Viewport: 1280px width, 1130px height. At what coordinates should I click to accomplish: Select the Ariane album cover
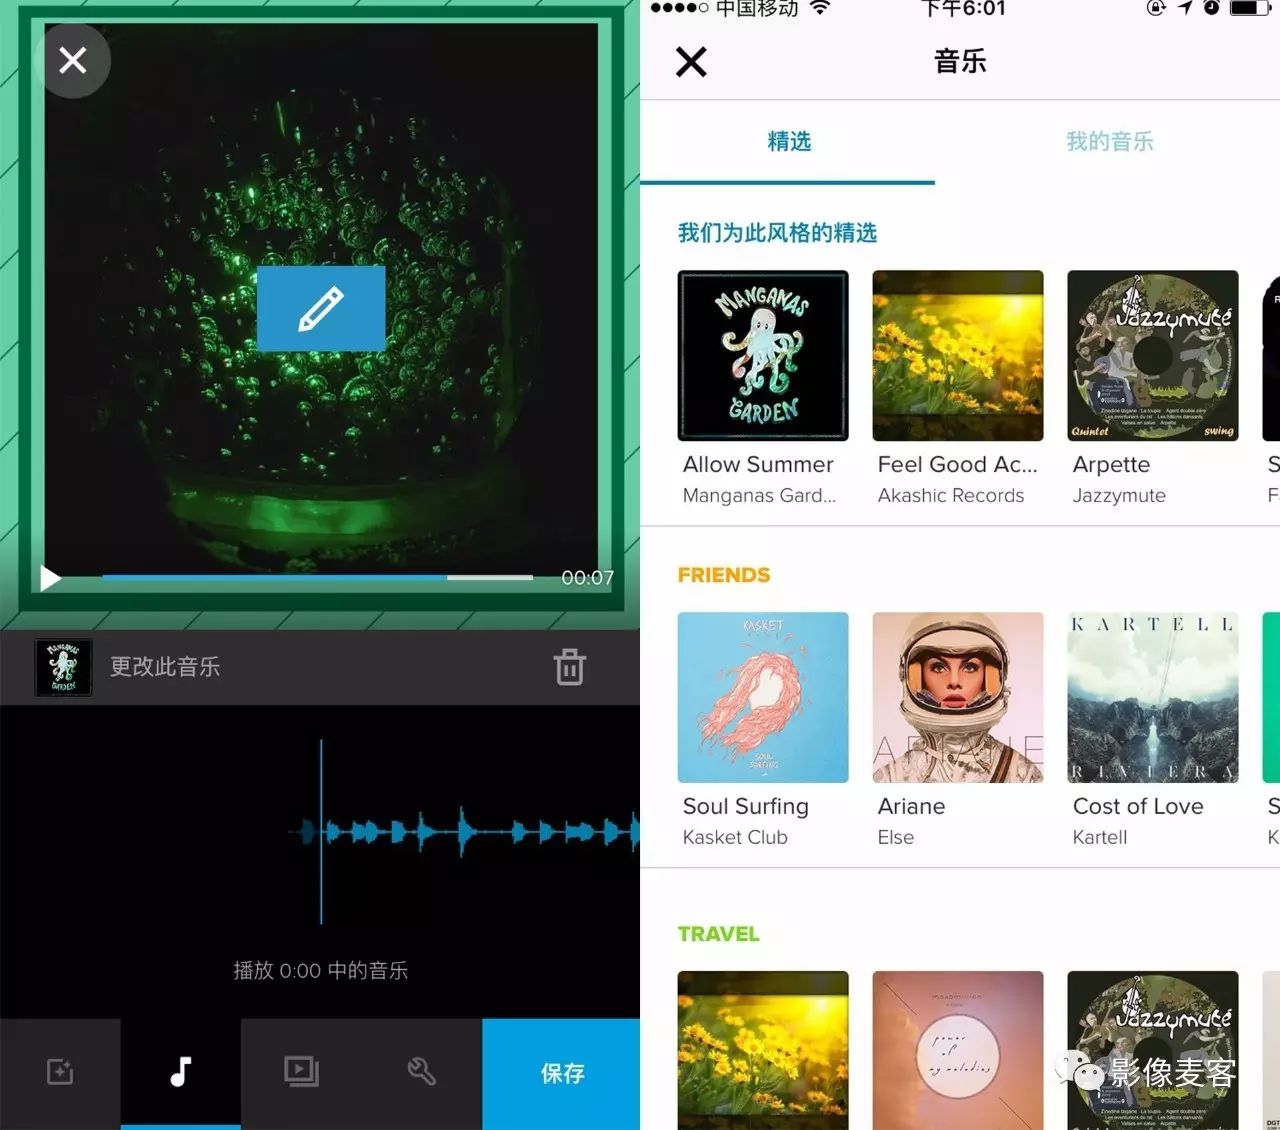[958, 697]
